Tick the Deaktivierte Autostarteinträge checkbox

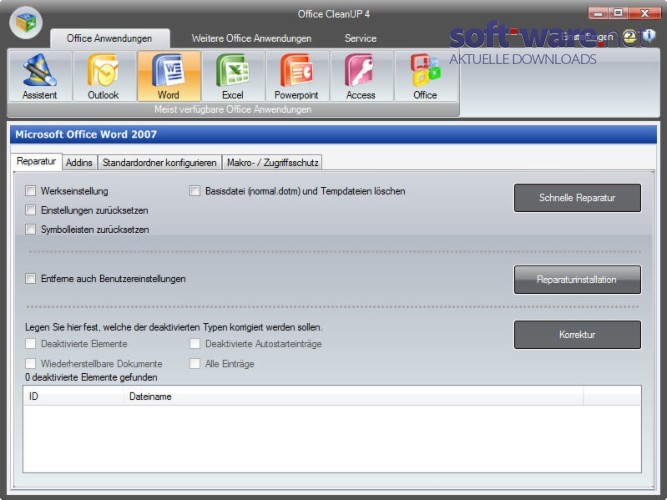pyautogui.click(x=194, y=343)
